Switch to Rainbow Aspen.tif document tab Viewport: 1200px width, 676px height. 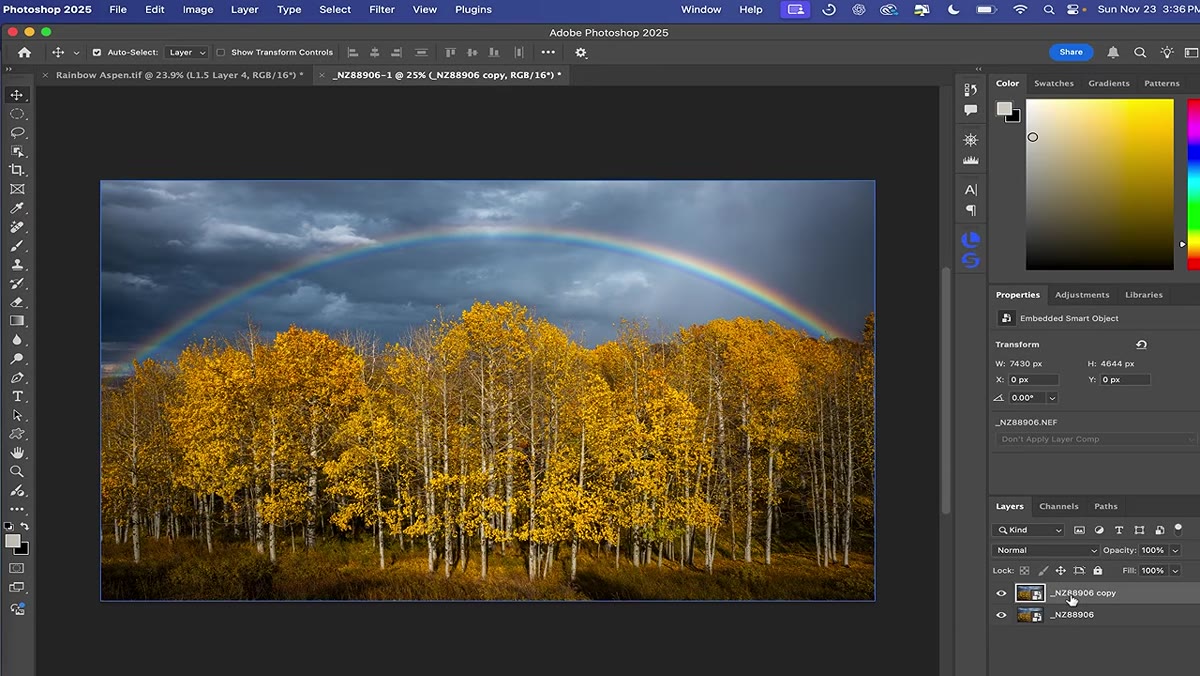click(x=180, y=75)
